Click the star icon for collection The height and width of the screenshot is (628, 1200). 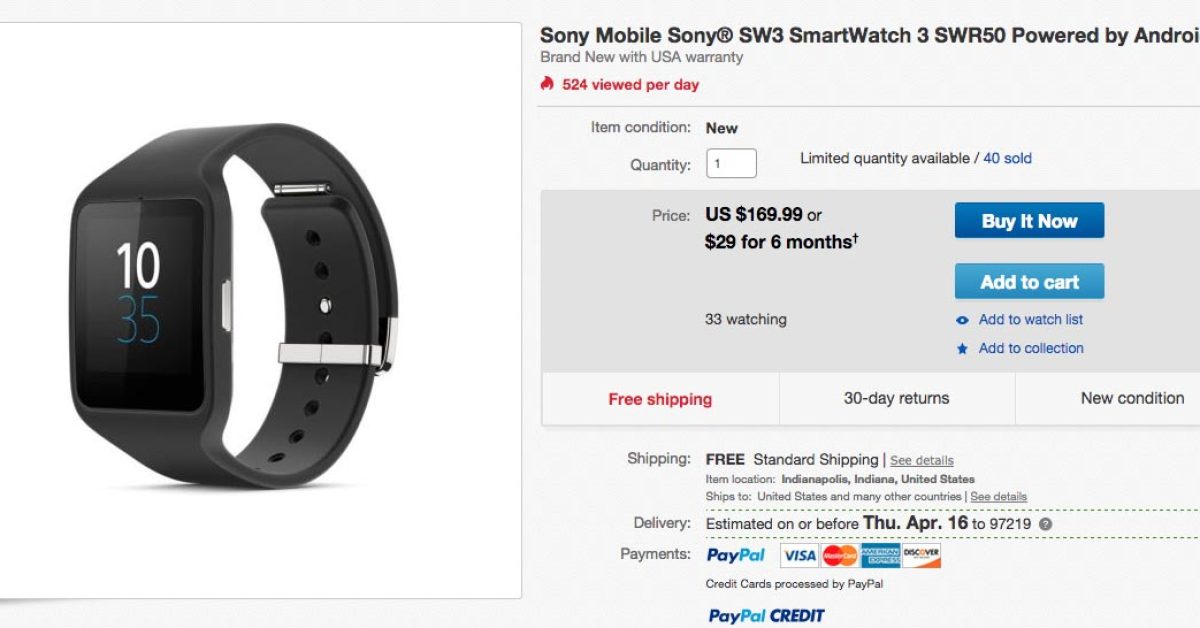(962, 349)
